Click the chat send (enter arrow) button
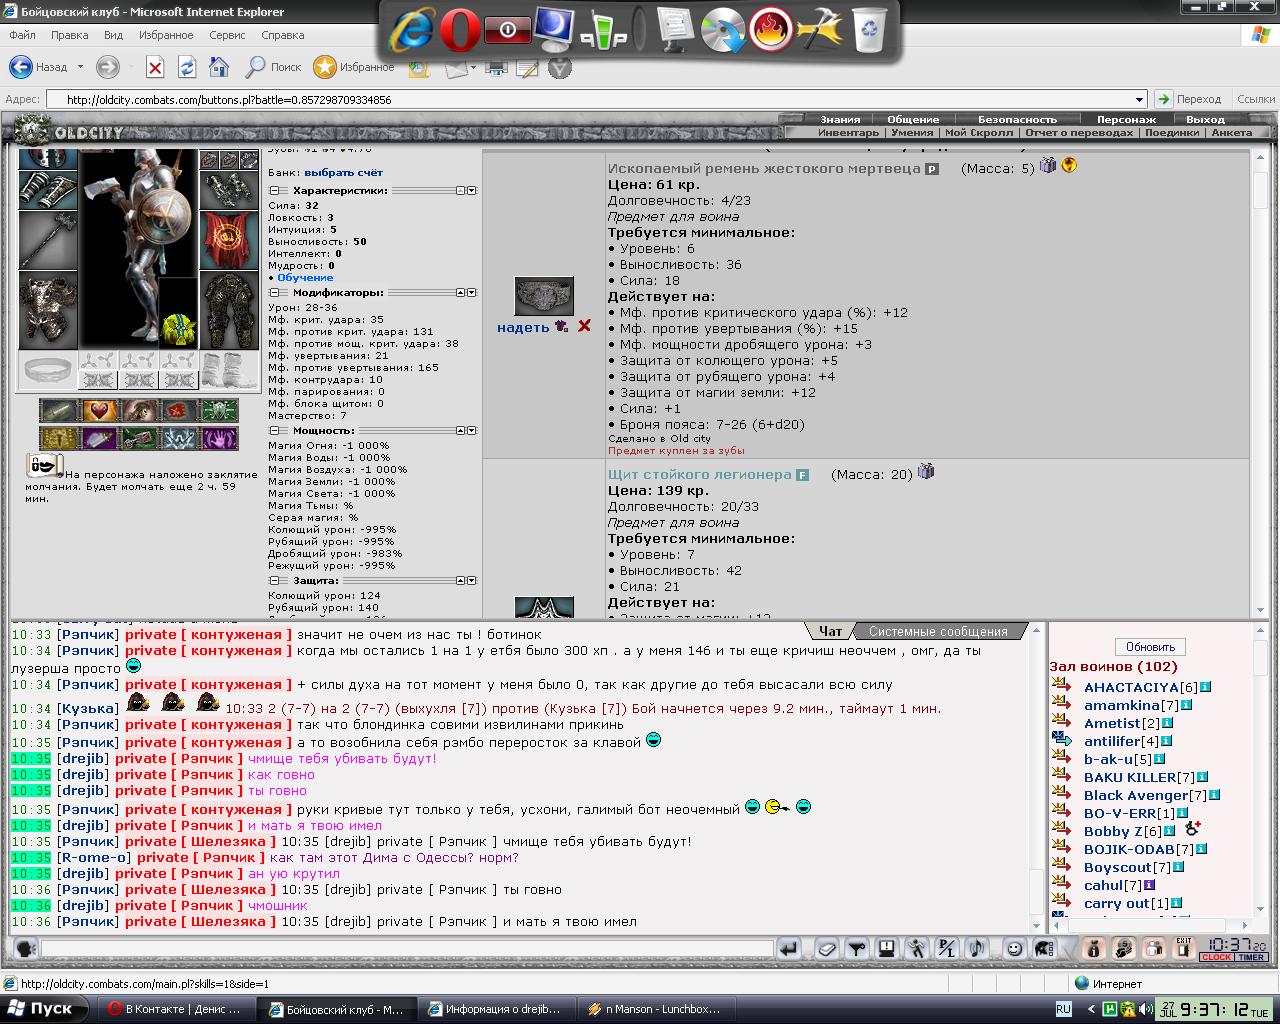Image resolution: width=1280 pixels, height=1024 pixels. pyautogui.click(x=789, y=948)
